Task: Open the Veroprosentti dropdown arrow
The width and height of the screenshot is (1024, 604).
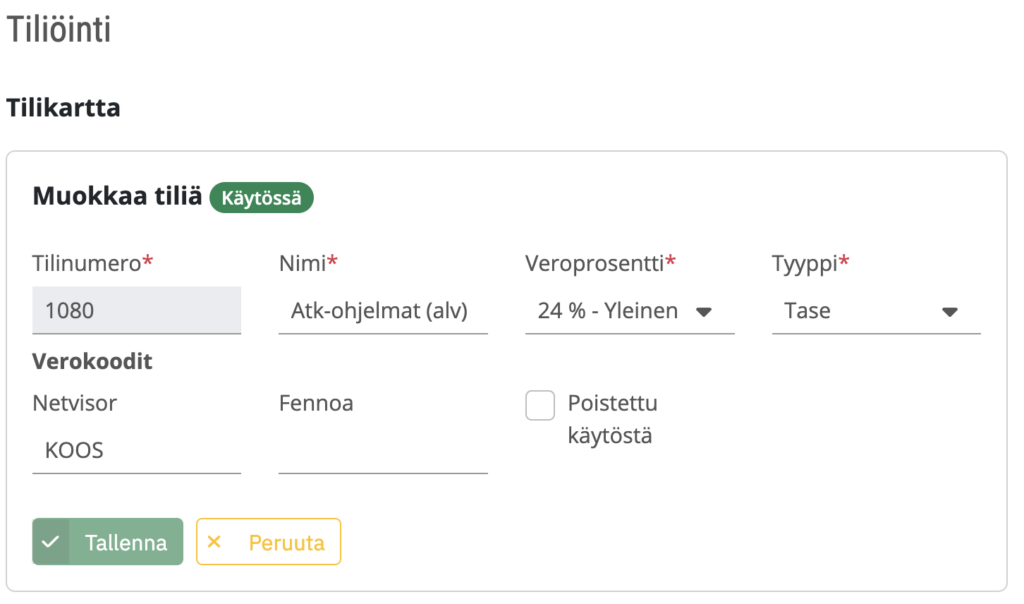Action: coord(703,311)
